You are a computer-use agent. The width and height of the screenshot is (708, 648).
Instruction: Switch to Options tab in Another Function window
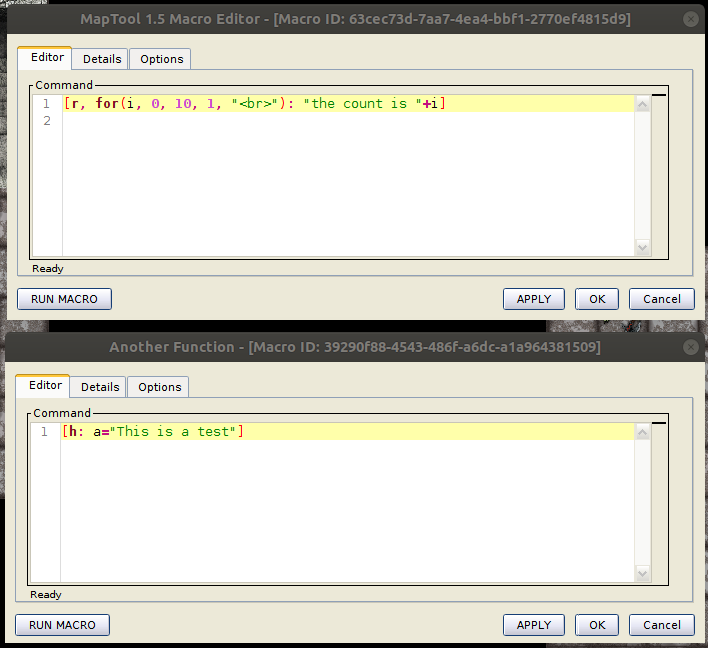(x=158, y=387)
